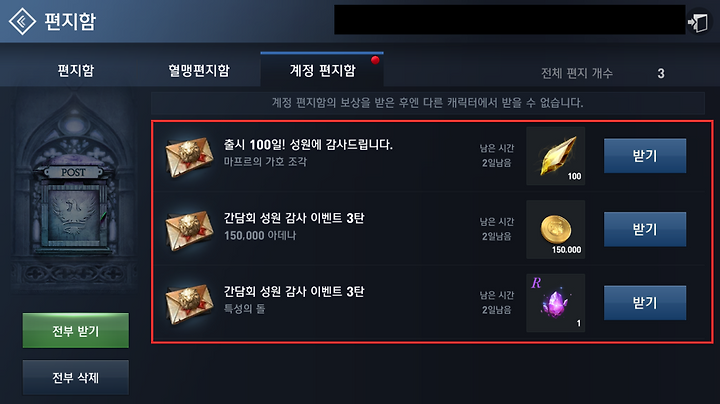Click envelope icon of the 특성의 돌 mail
This screenshot has width=720, height=404.
pos(189,303)
